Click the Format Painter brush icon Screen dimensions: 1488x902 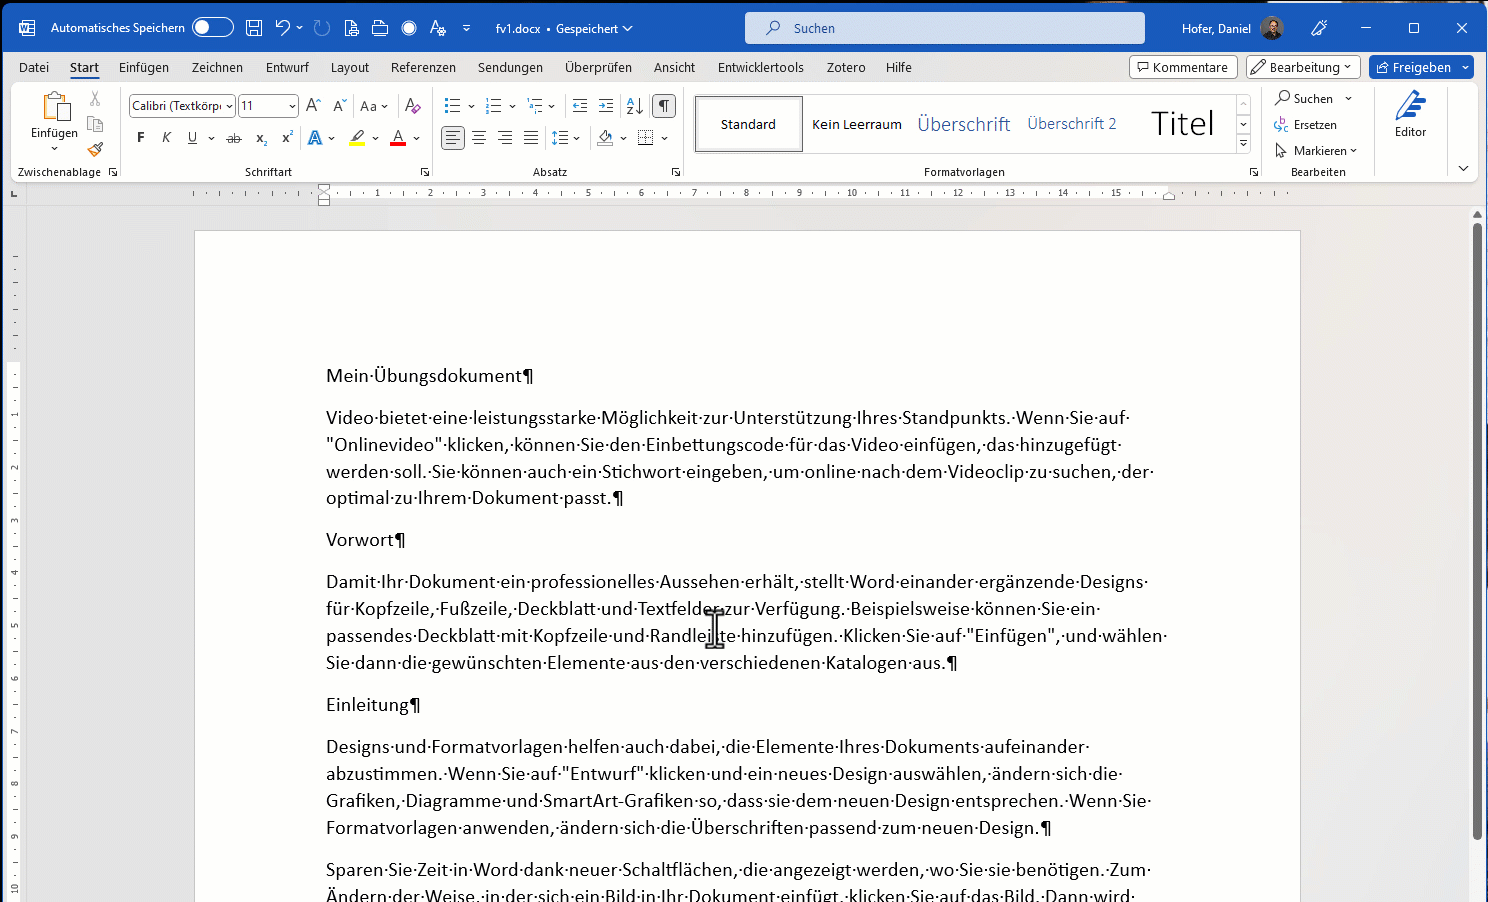[x=95, y=150]
